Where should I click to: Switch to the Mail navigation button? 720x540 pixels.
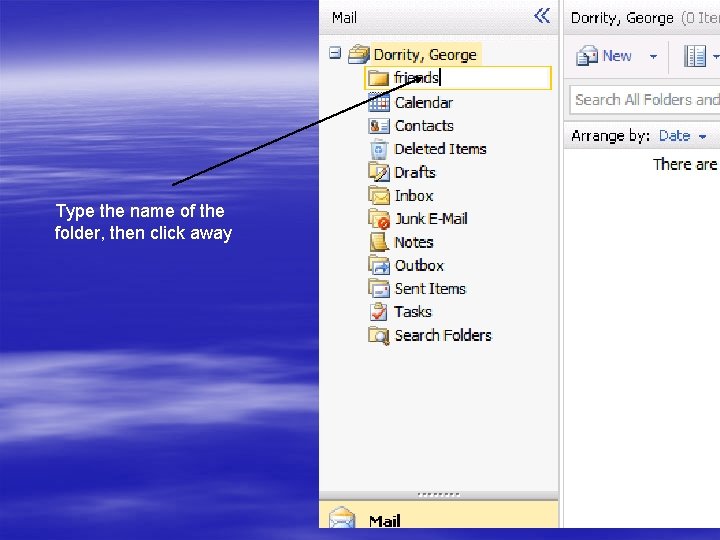pos(439,514)
